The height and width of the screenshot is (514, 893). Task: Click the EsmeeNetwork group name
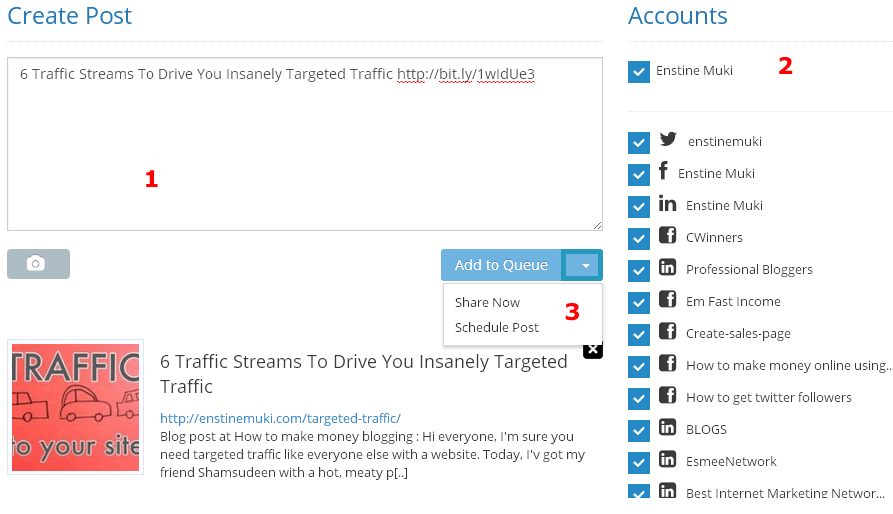(x=731, y=462)
